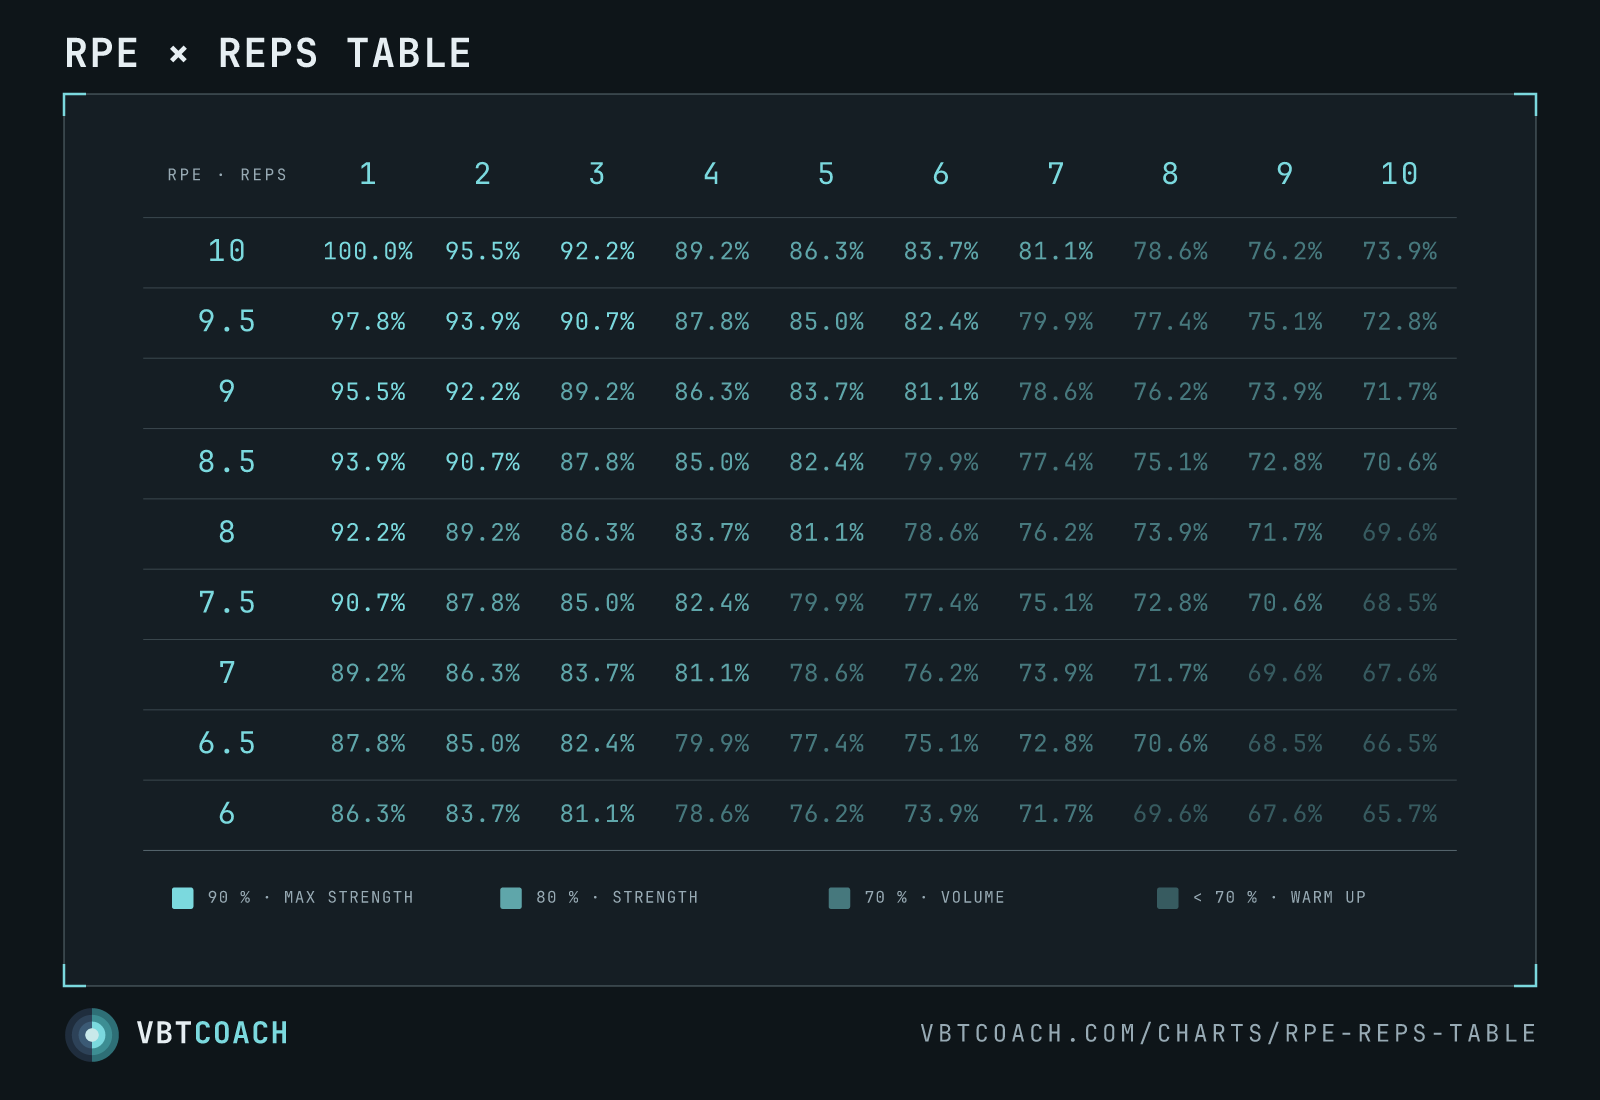
Task: Click the 80 % Strength color swatch
Action: [x=511, y=898]
